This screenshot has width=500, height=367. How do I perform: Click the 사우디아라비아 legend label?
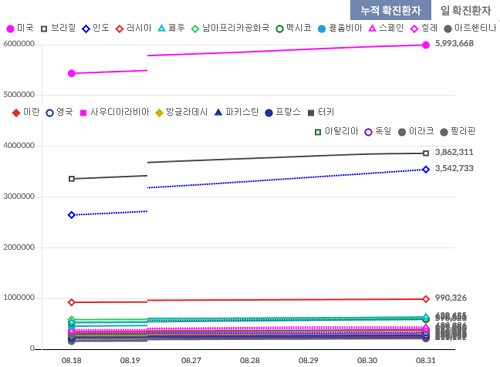click(120, 112)
